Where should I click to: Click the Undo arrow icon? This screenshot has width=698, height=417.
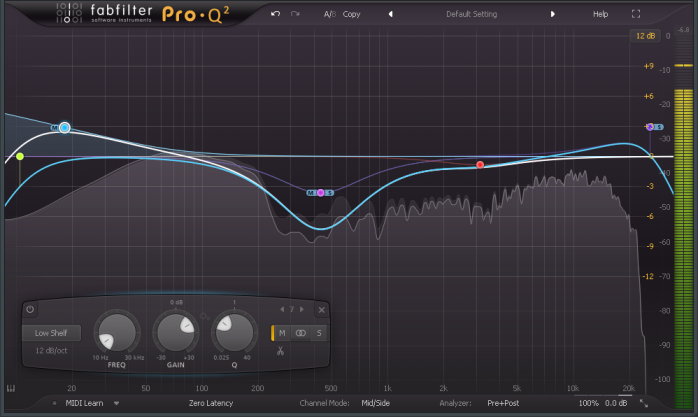click(275, 15)
